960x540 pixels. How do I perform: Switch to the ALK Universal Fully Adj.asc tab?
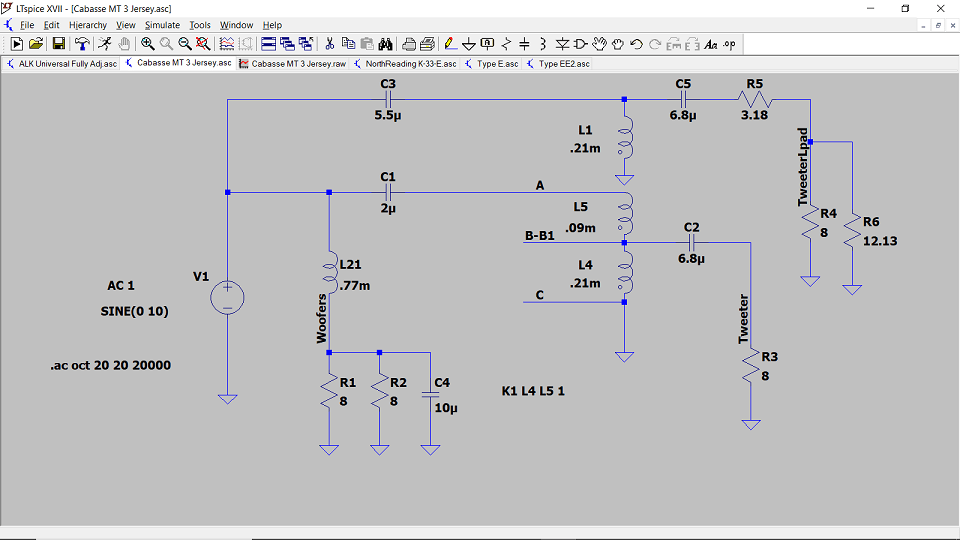(61, 64)
